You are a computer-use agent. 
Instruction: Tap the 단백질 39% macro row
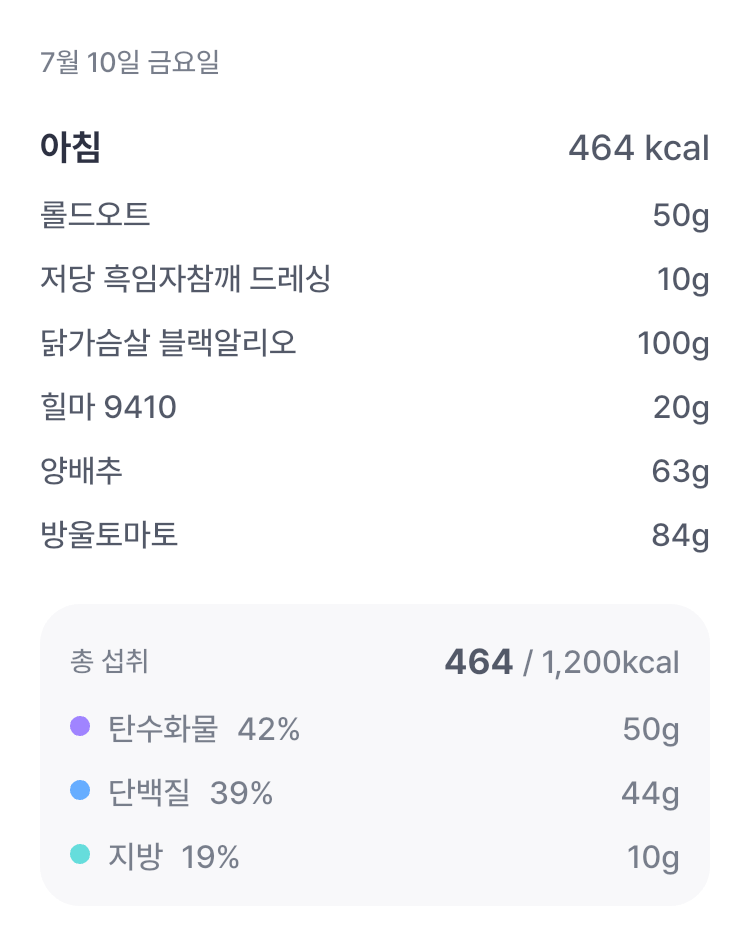[375, 793]
